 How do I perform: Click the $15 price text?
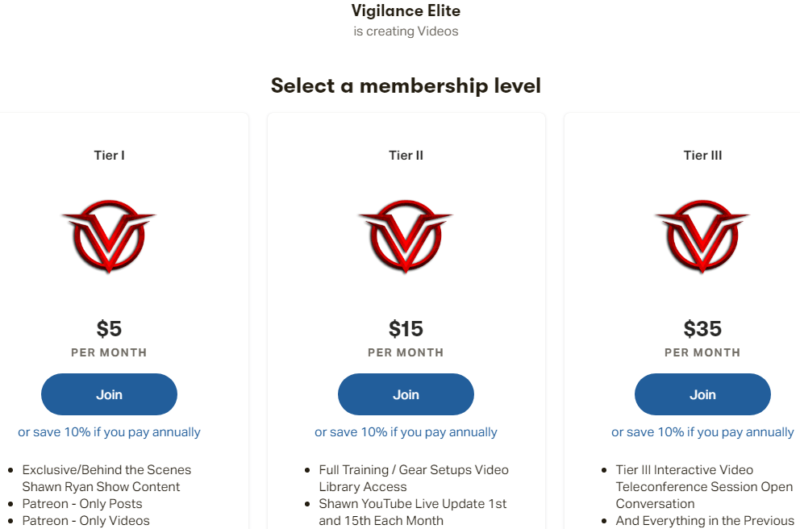click(x=406, y=329)
